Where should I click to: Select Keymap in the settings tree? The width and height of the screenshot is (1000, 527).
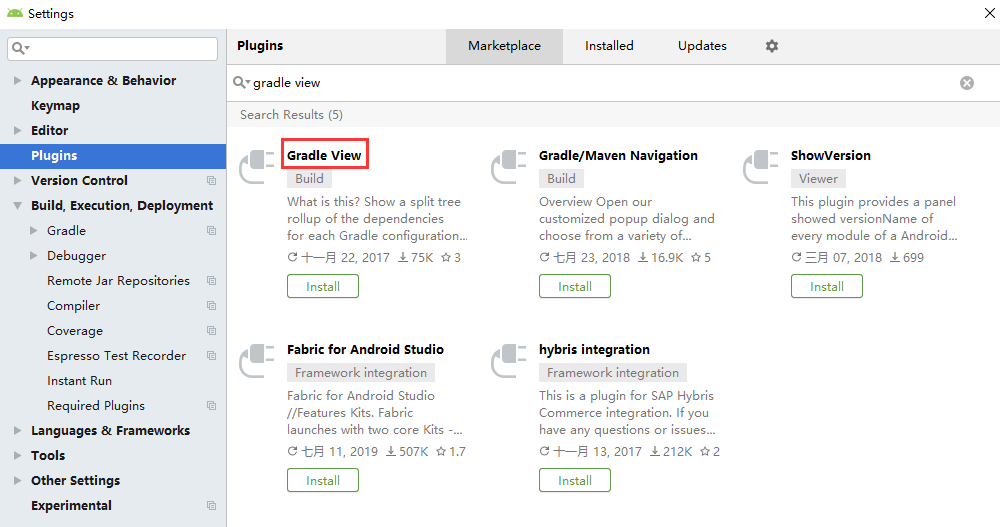[x=55, y=106]
